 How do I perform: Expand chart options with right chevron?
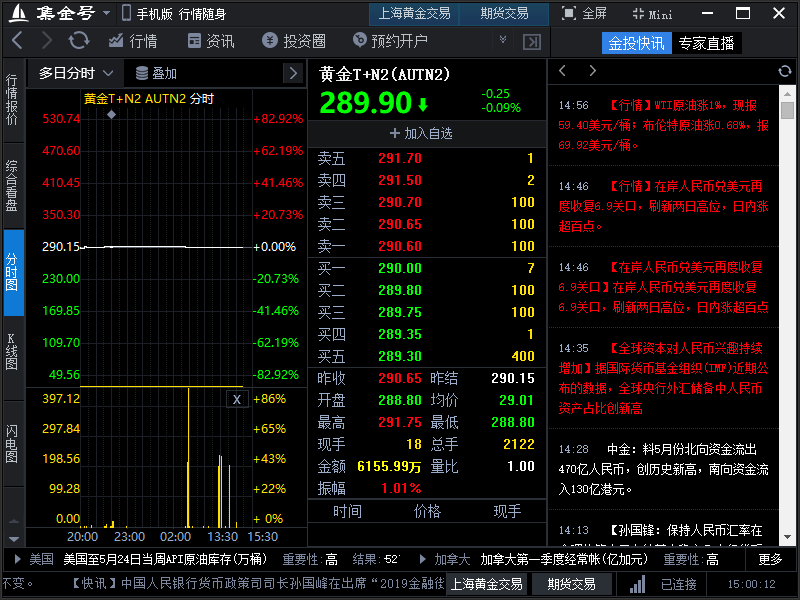click(292, 73)
